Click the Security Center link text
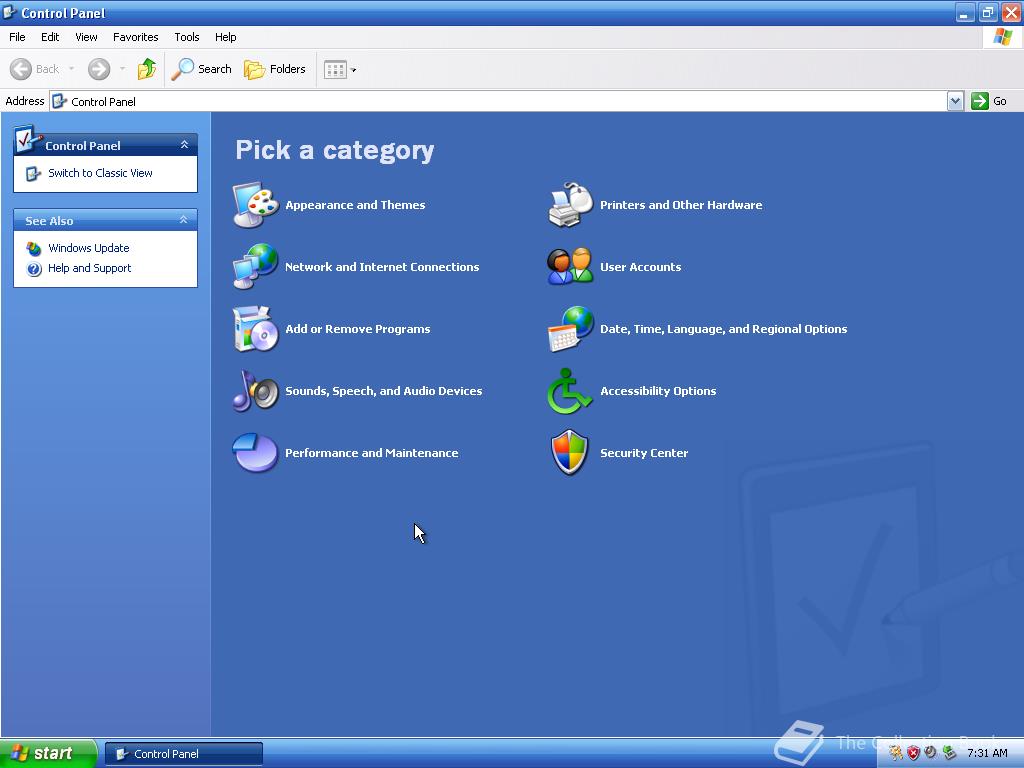 (x=644, y=453)
